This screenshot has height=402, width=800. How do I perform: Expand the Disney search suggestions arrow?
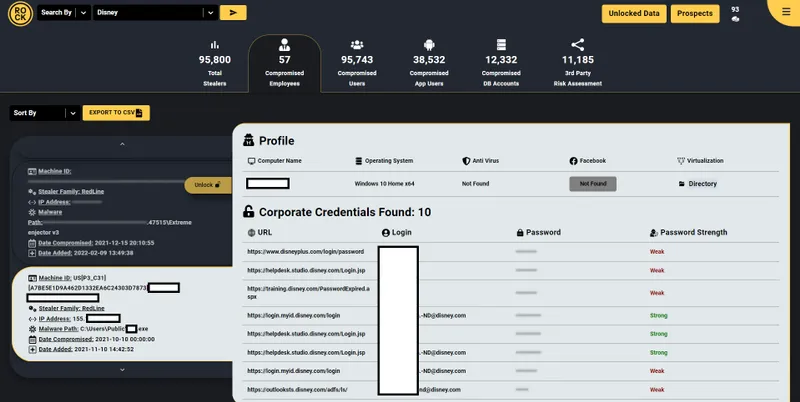[x=210, y=13]
